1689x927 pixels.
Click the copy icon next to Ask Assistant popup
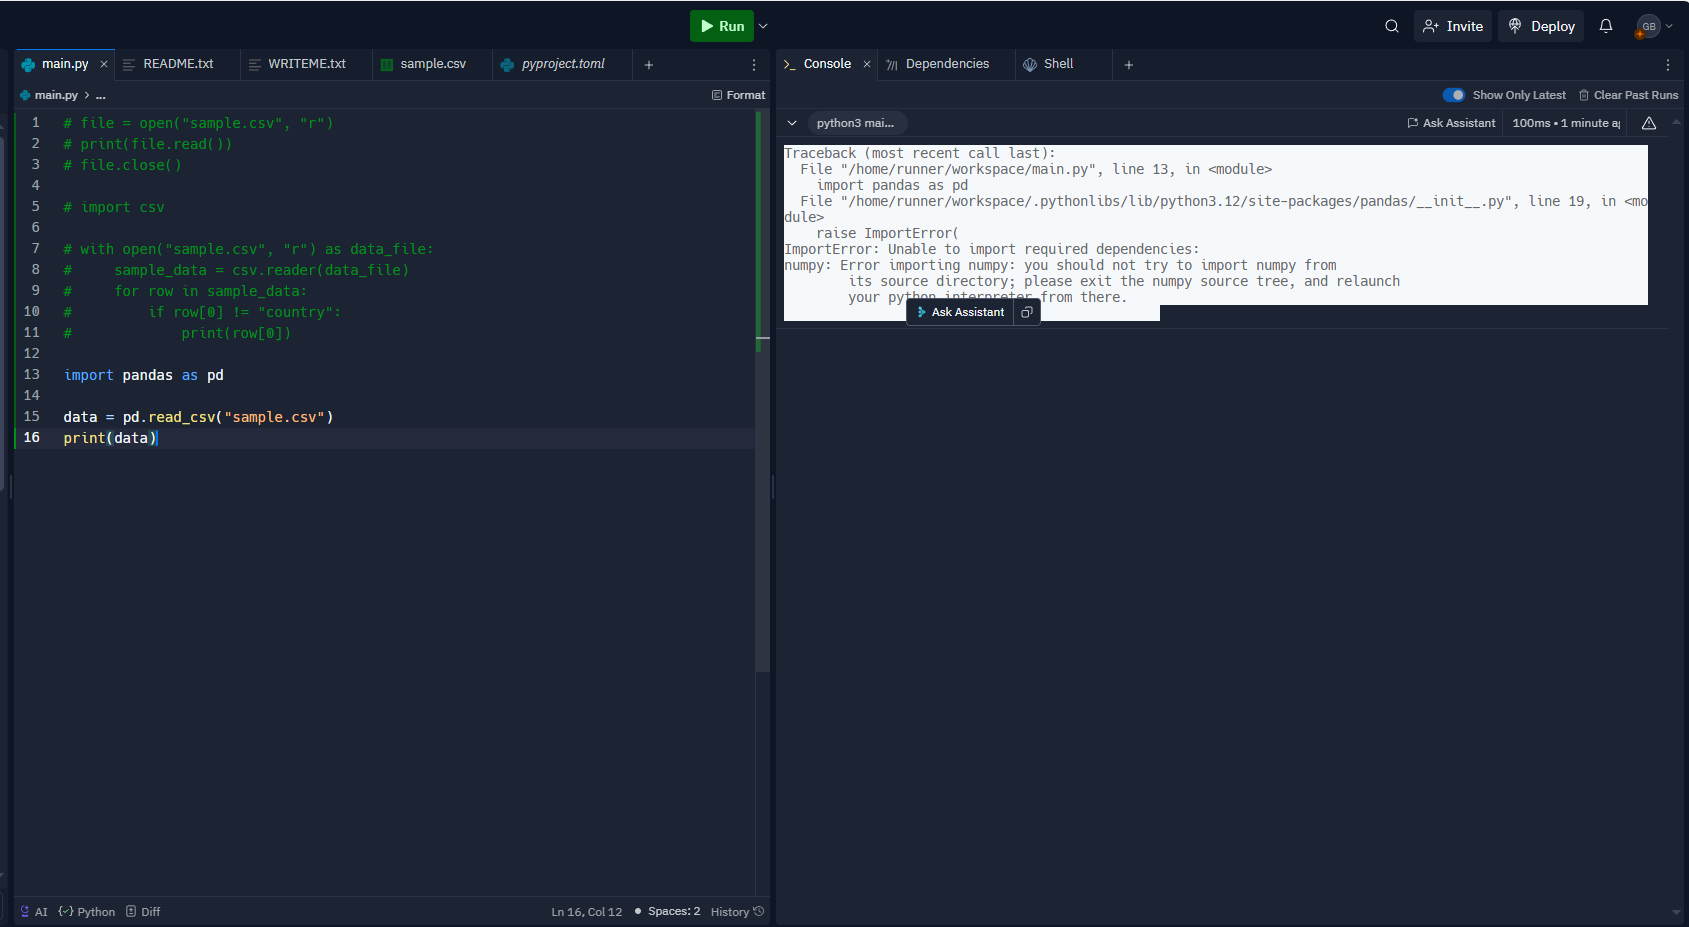pyautogui.click(x=1027, y=312)
